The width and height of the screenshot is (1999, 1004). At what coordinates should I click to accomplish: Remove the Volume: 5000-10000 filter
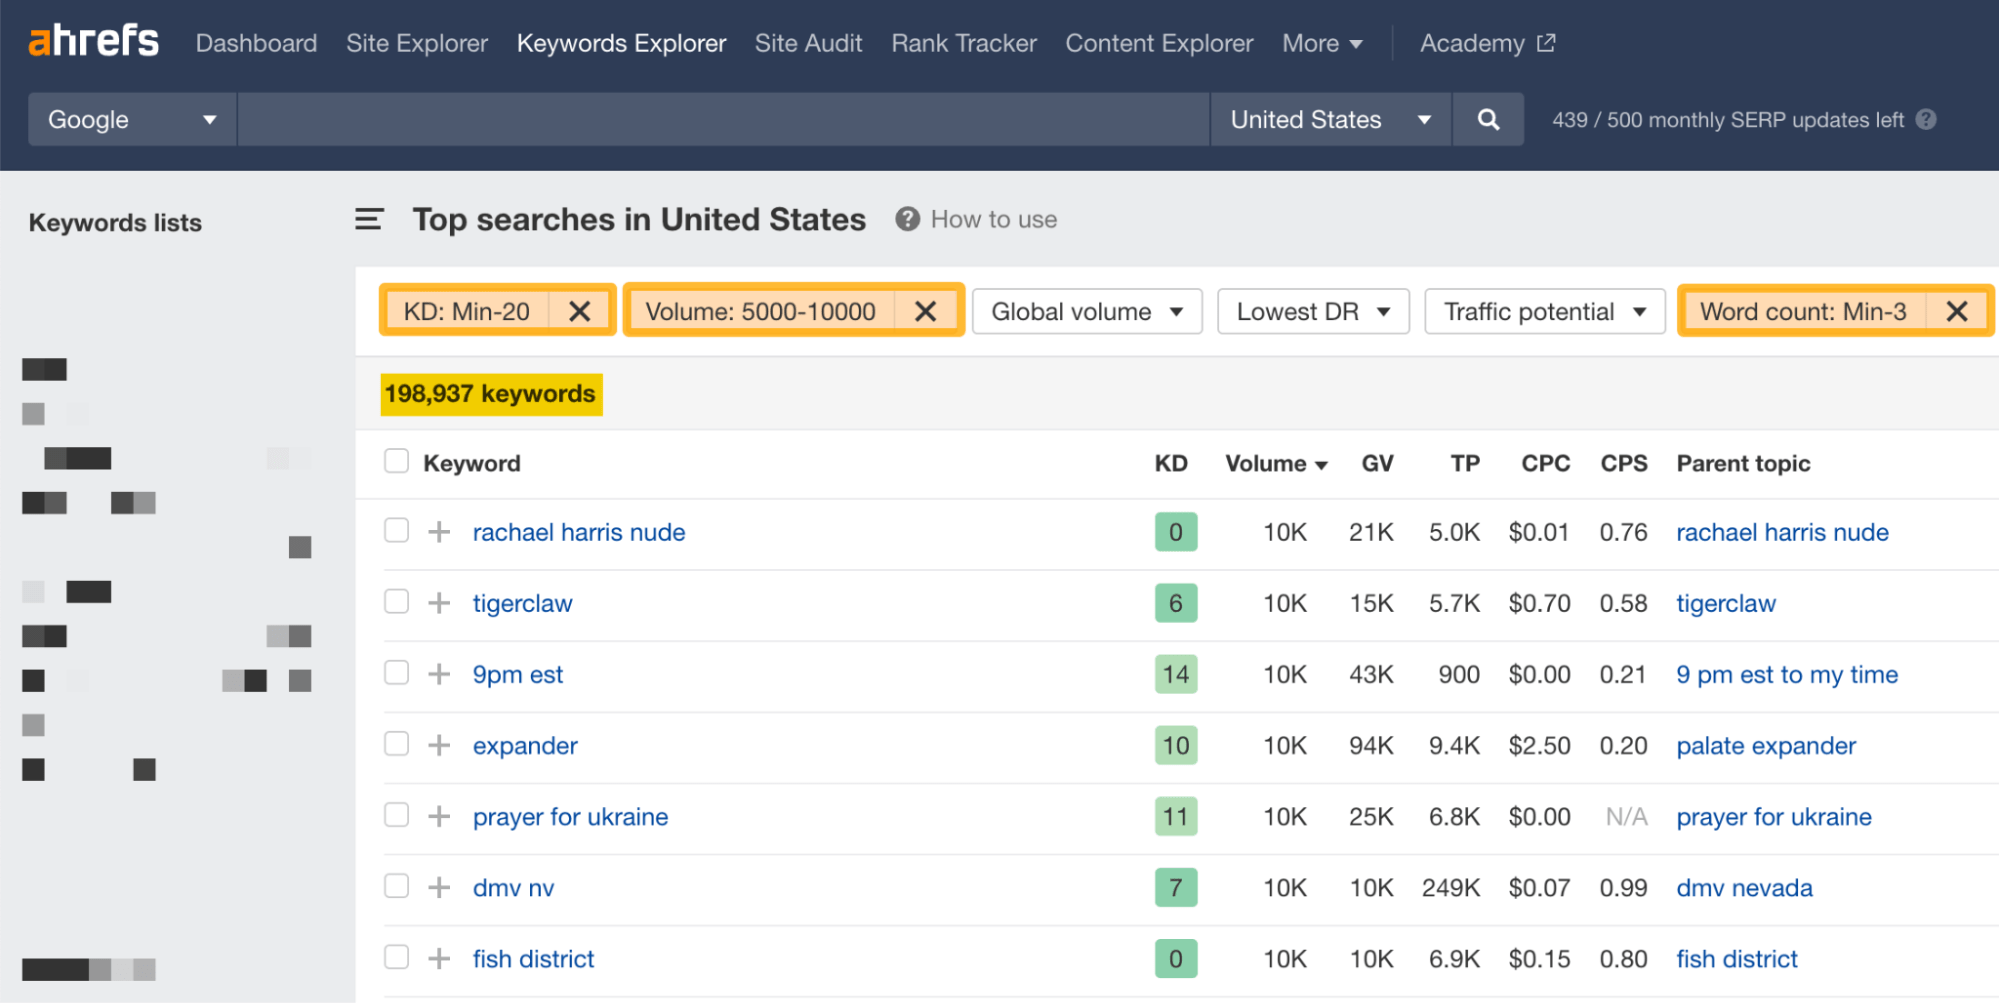pos(926,310)
